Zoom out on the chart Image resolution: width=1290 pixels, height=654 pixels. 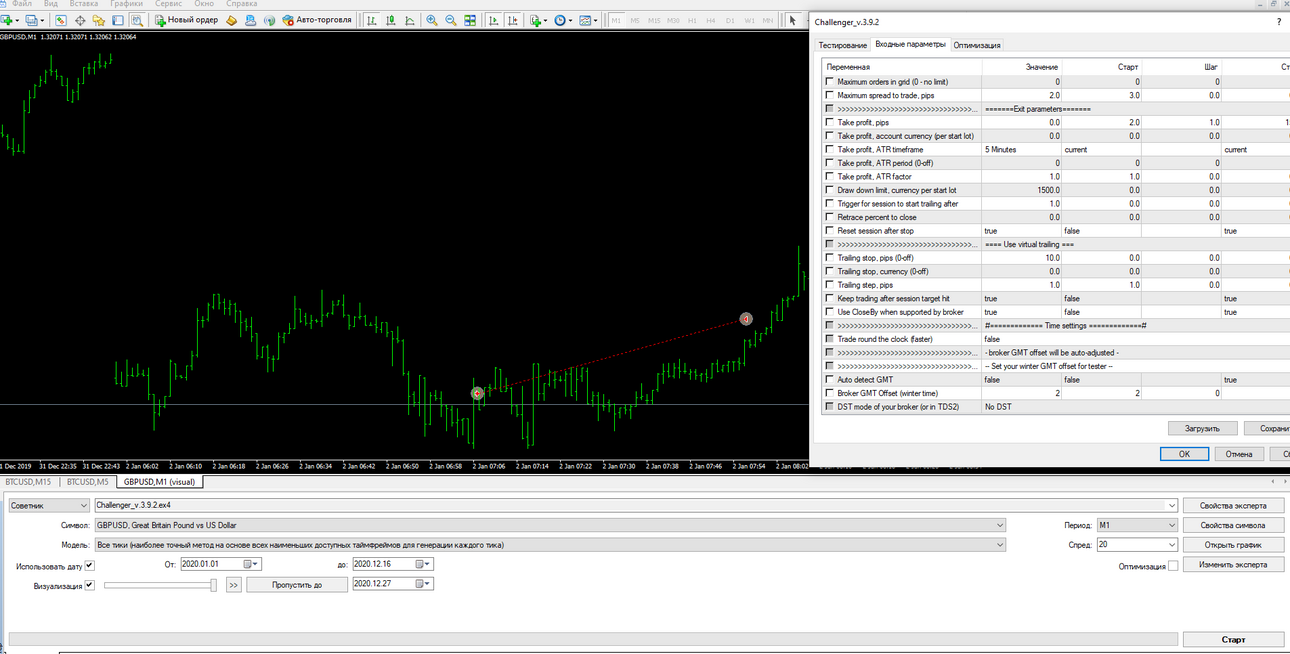(x=451, y=20)
